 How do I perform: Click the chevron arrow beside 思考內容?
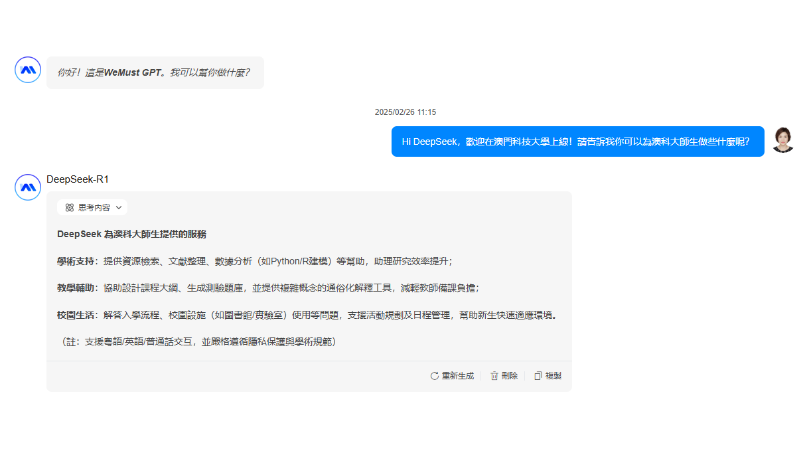(119, 207)
